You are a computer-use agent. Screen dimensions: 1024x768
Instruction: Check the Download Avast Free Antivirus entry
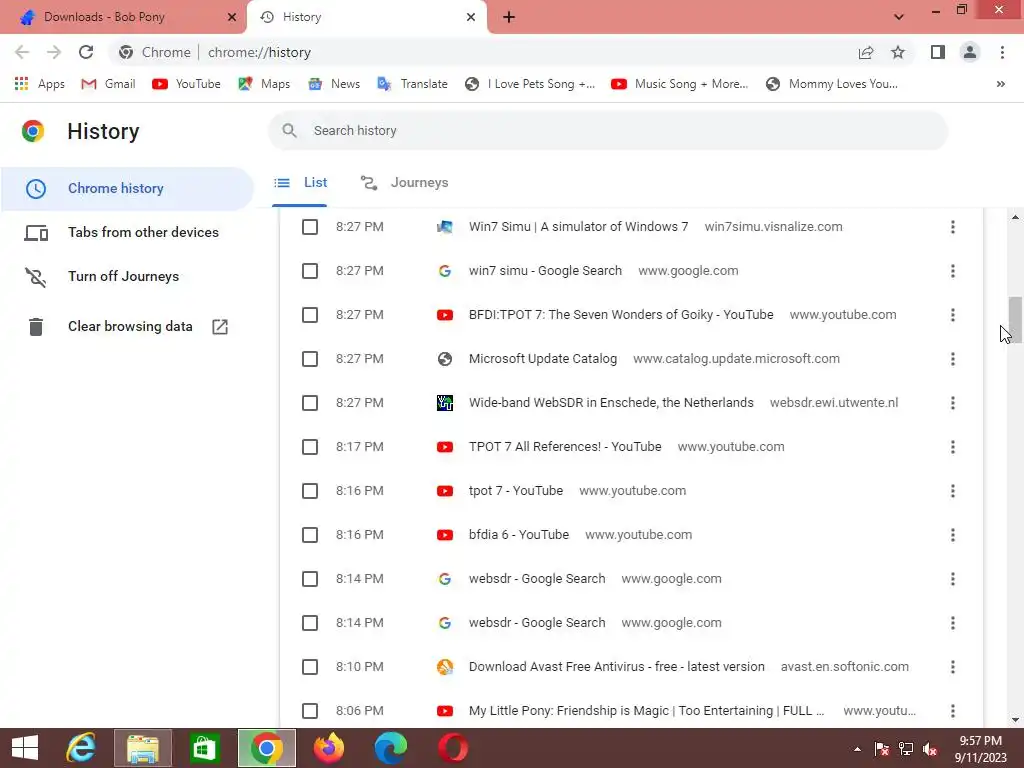coord(310,667)
